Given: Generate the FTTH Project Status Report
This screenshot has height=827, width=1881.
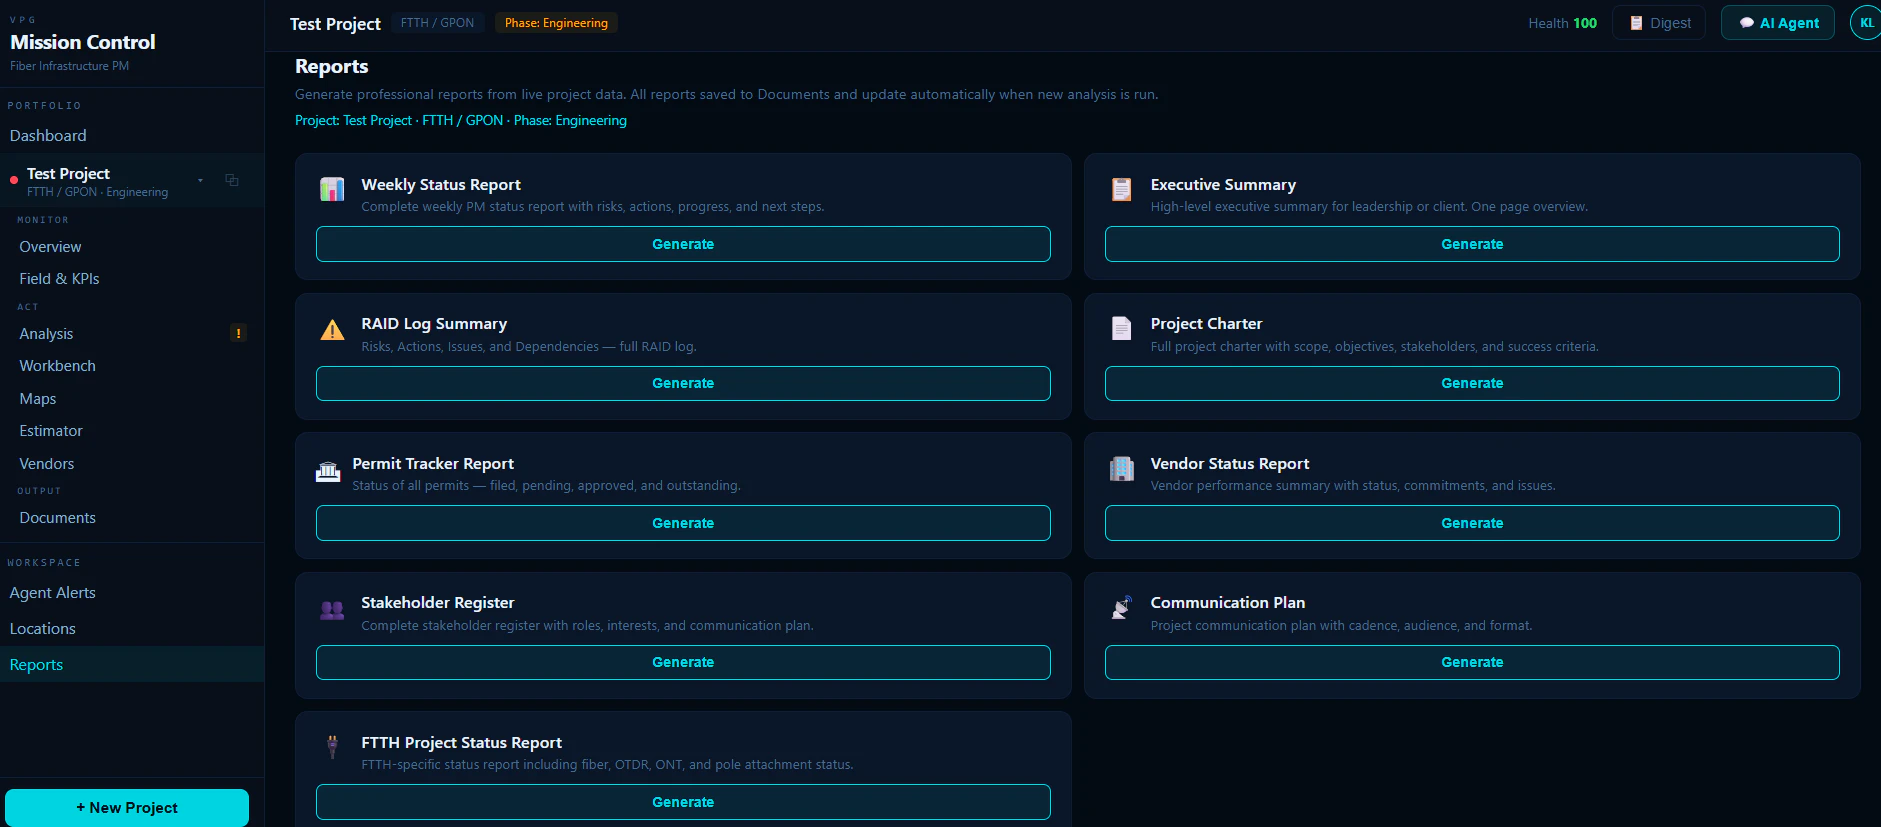Looking at the screenshot, I should point(683,802).
